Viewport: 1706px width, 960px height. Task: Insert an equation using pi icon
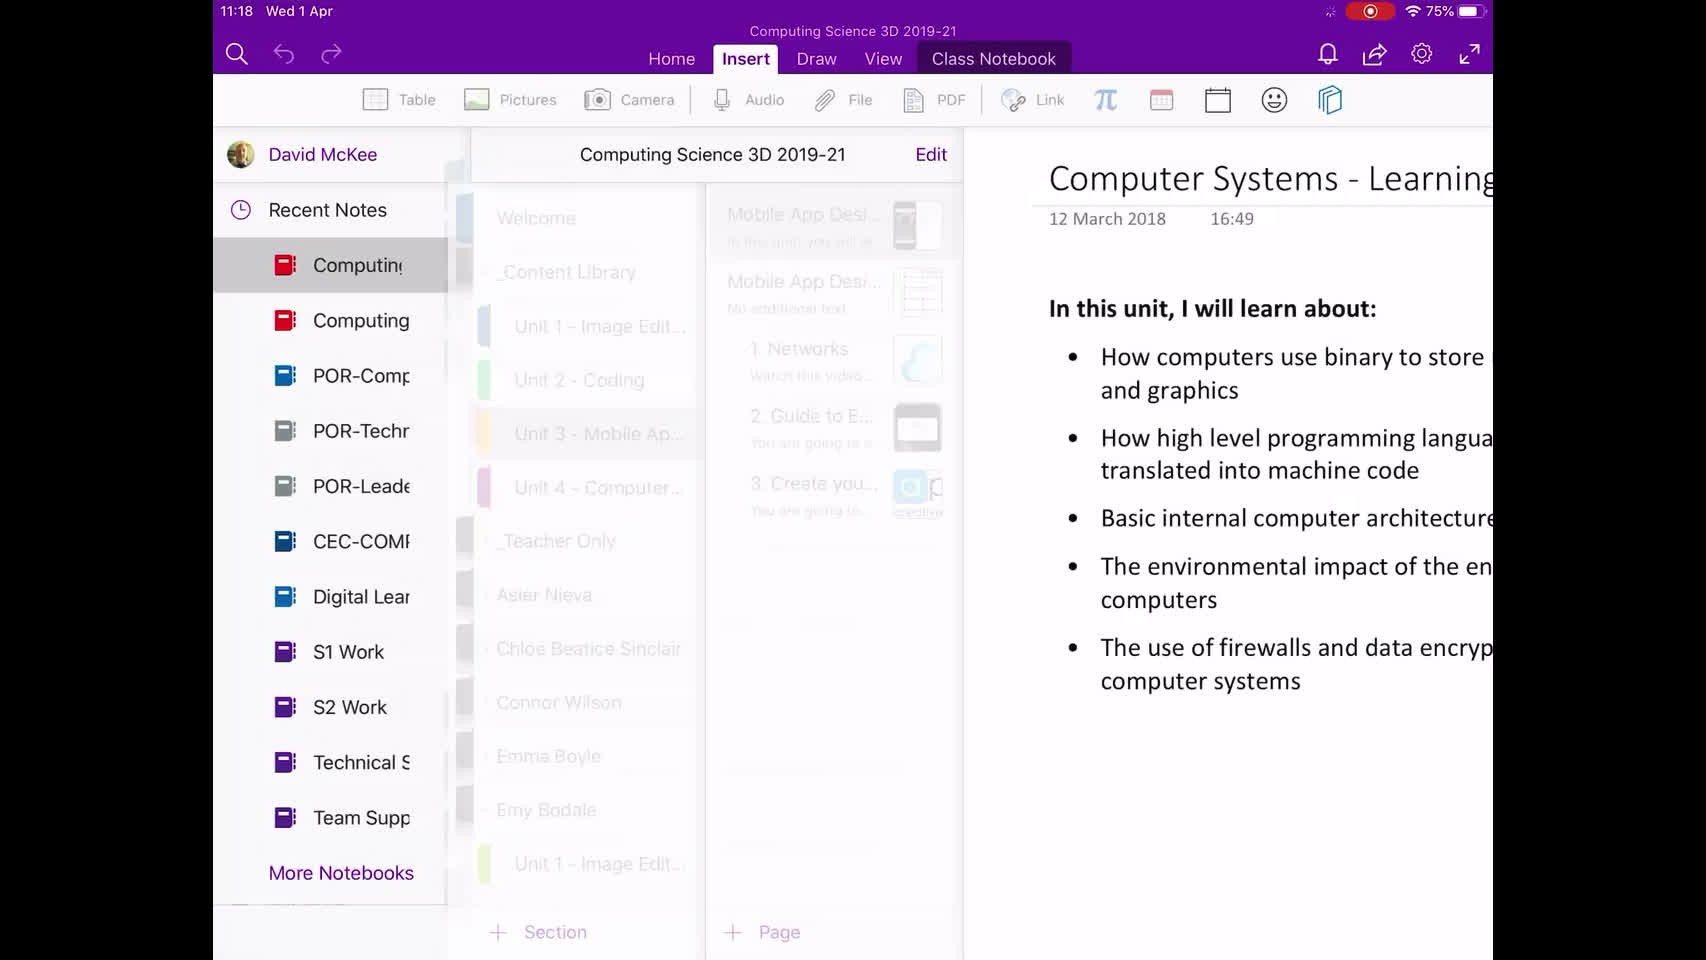click(1105, 100)
